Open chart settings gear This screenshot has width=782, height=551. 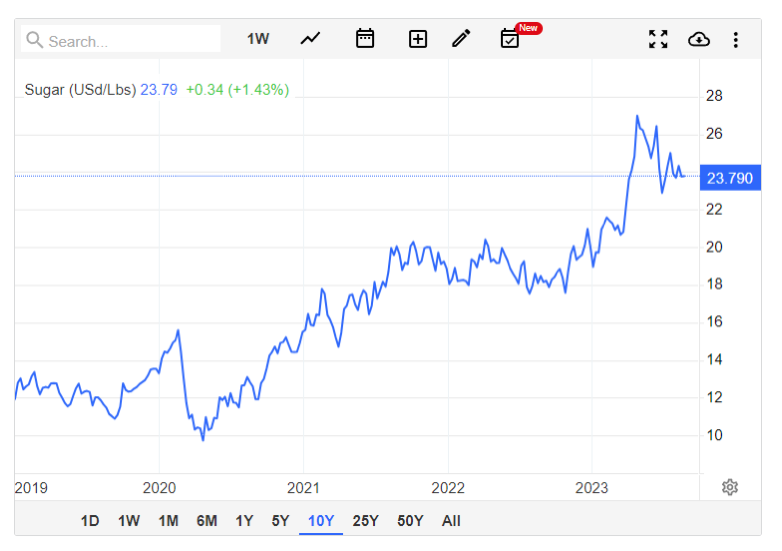(x=730, y=487)
